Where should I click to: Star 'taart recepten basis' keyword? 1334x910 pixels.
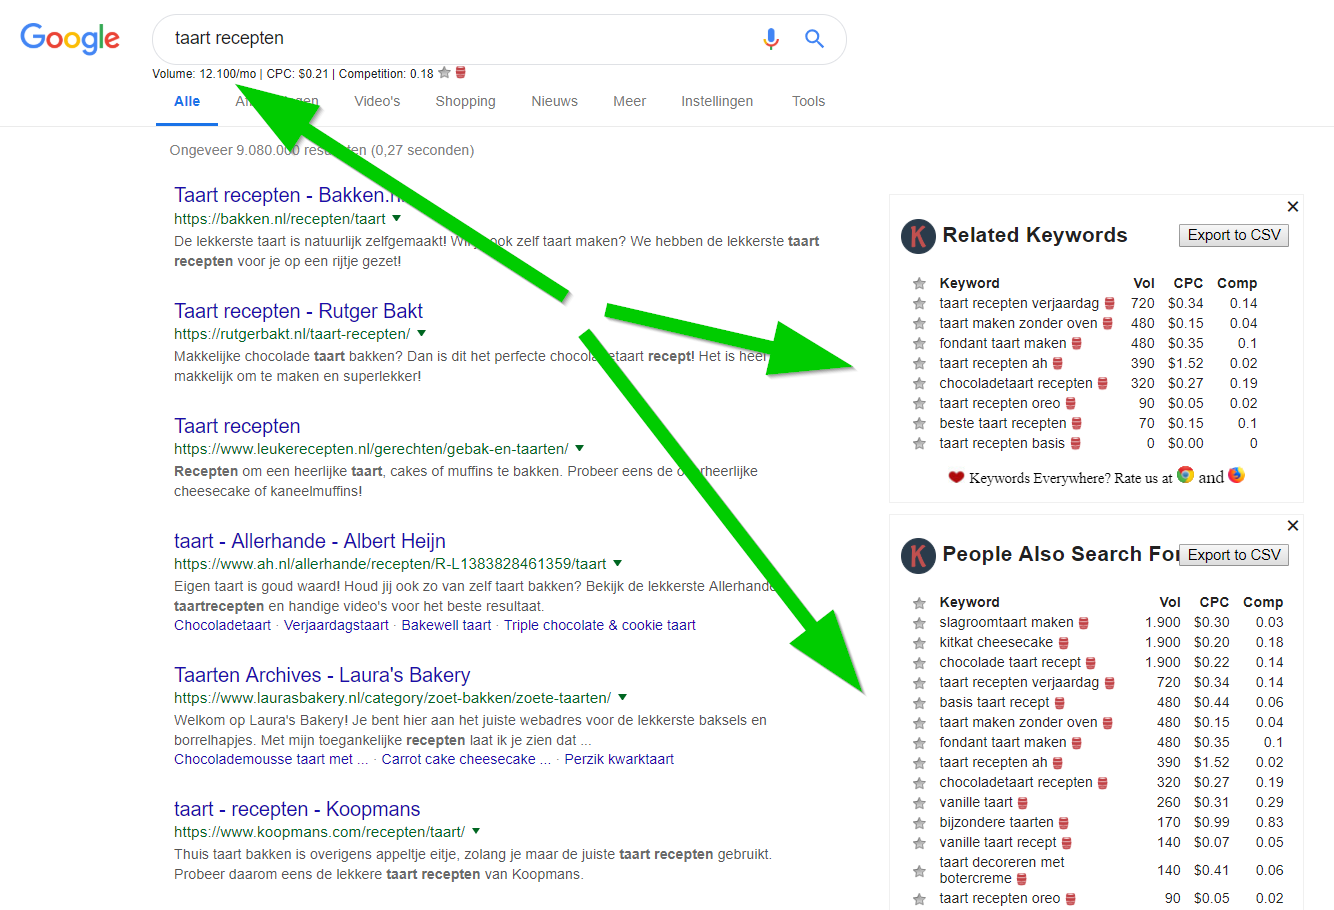click(919, 443)
